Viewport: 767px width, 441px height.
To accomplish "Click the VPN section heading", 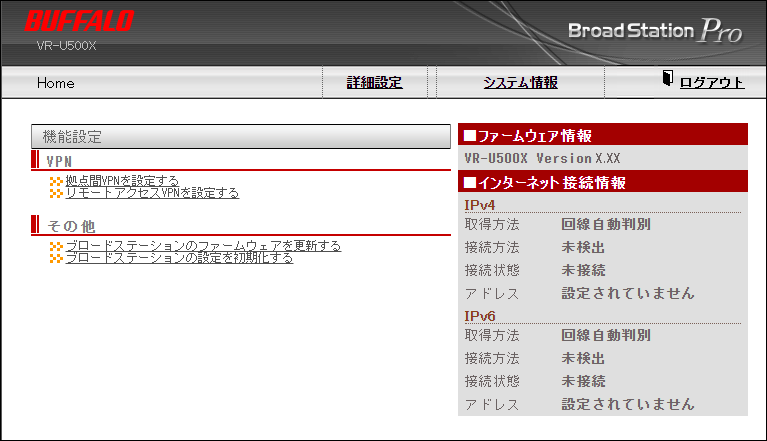I will click(59, 161).
